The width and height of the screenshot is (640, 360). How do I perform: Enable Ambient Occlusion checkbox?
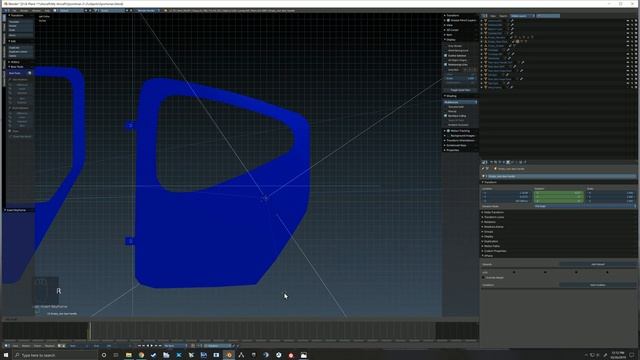pos(446,125)
